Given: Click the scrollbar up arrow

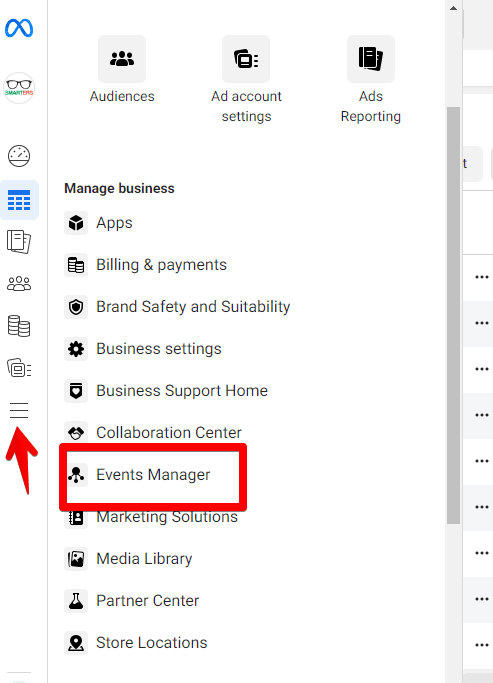Looking at the screenshot, I should (453, 8).
